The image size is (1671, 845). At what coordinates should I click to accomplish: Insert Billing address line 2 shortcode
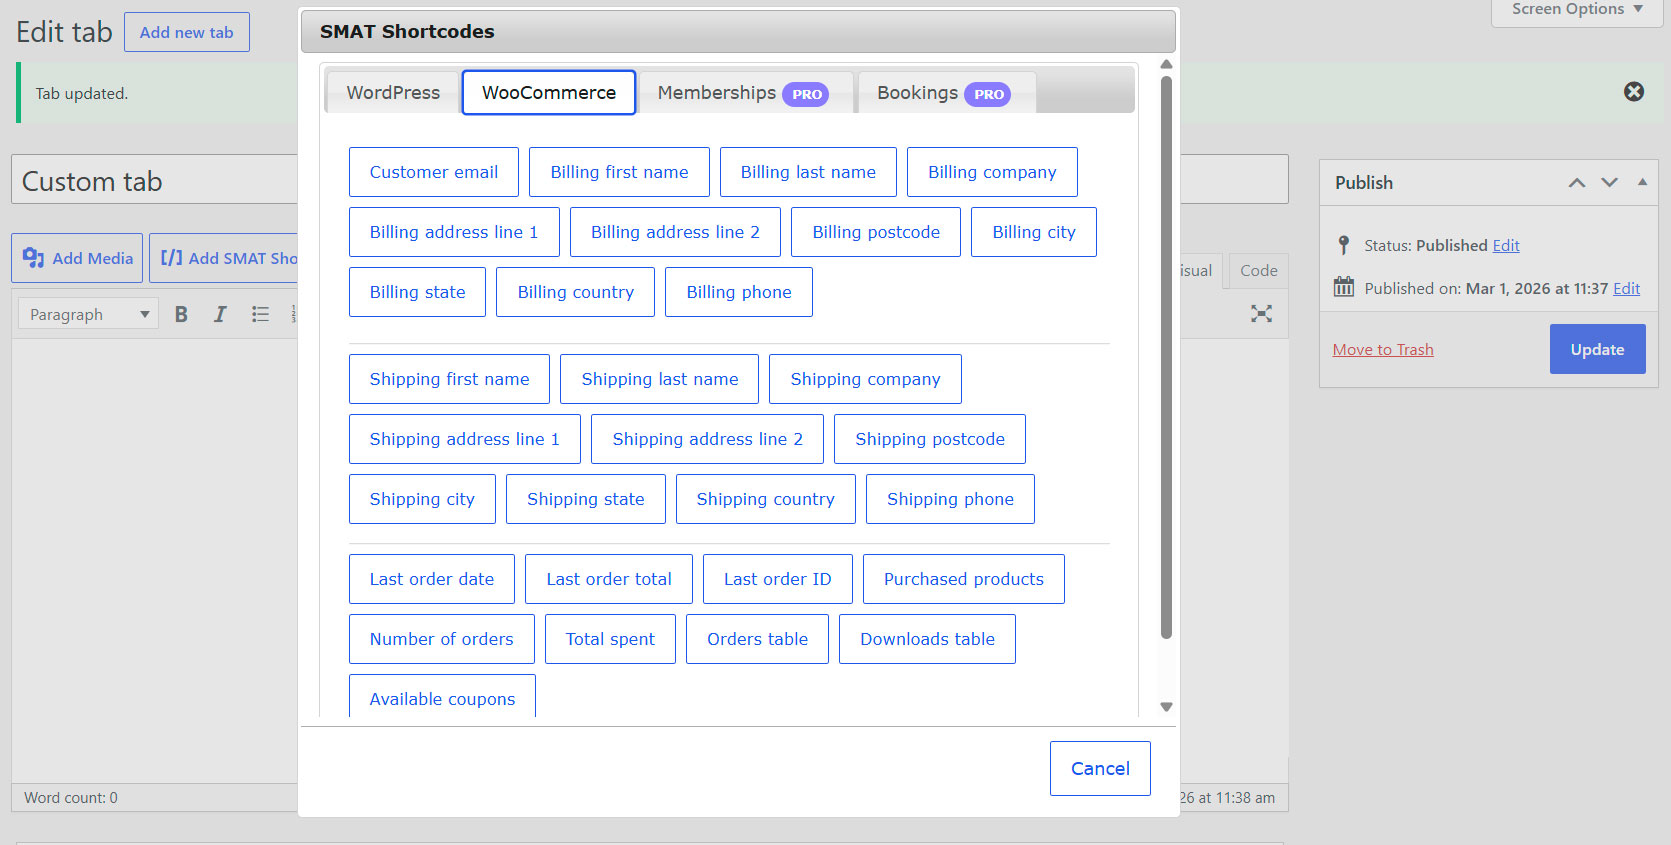(675, 232)
